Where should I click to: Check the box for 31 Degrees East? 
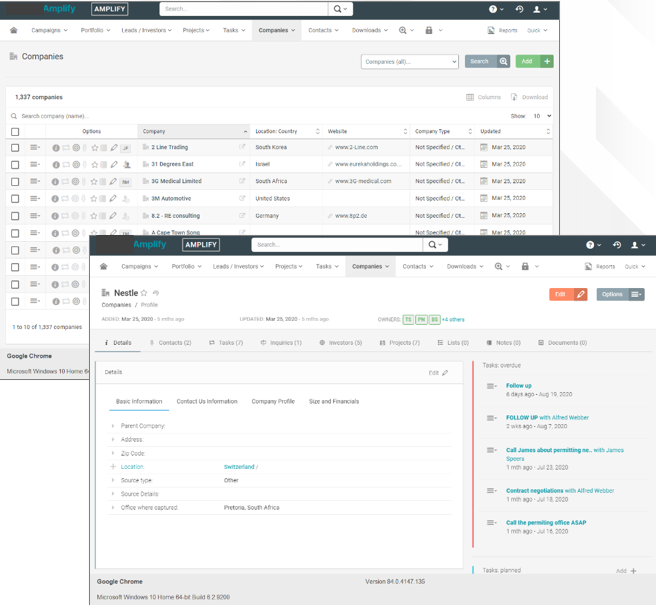[15, 165]
